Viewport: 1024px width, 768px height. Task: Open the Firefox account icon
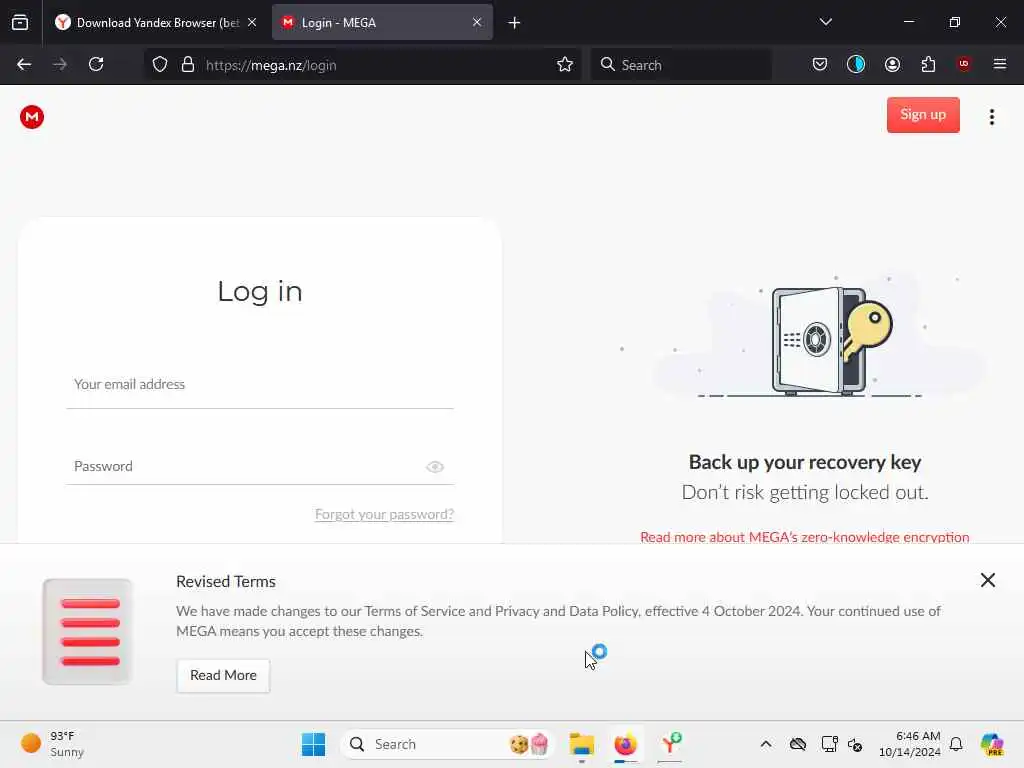tap(892, 65)
